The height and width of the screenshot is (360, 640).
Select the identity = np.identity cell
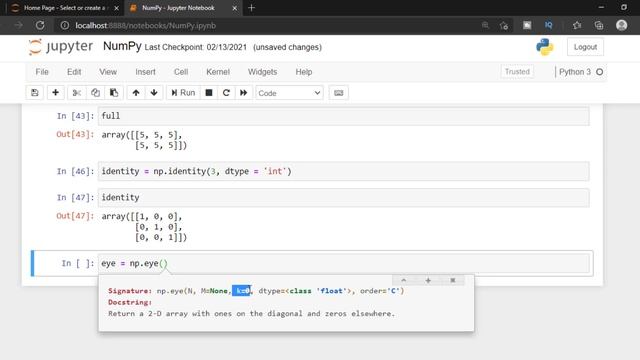click(x=344, y=171)
